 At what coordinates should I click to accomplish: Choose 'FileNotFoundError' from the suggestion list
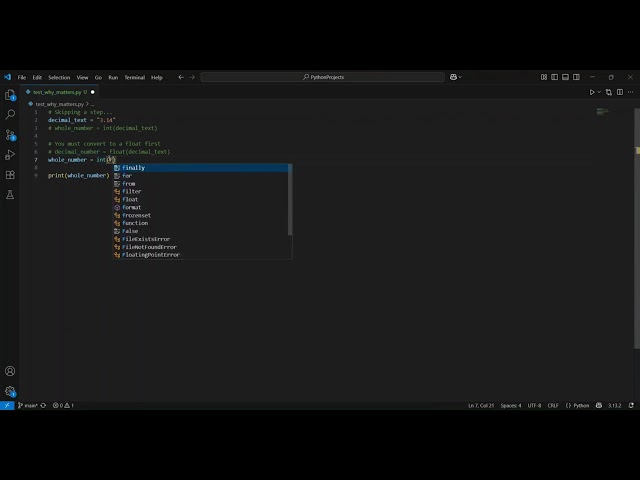coord(201,247)
